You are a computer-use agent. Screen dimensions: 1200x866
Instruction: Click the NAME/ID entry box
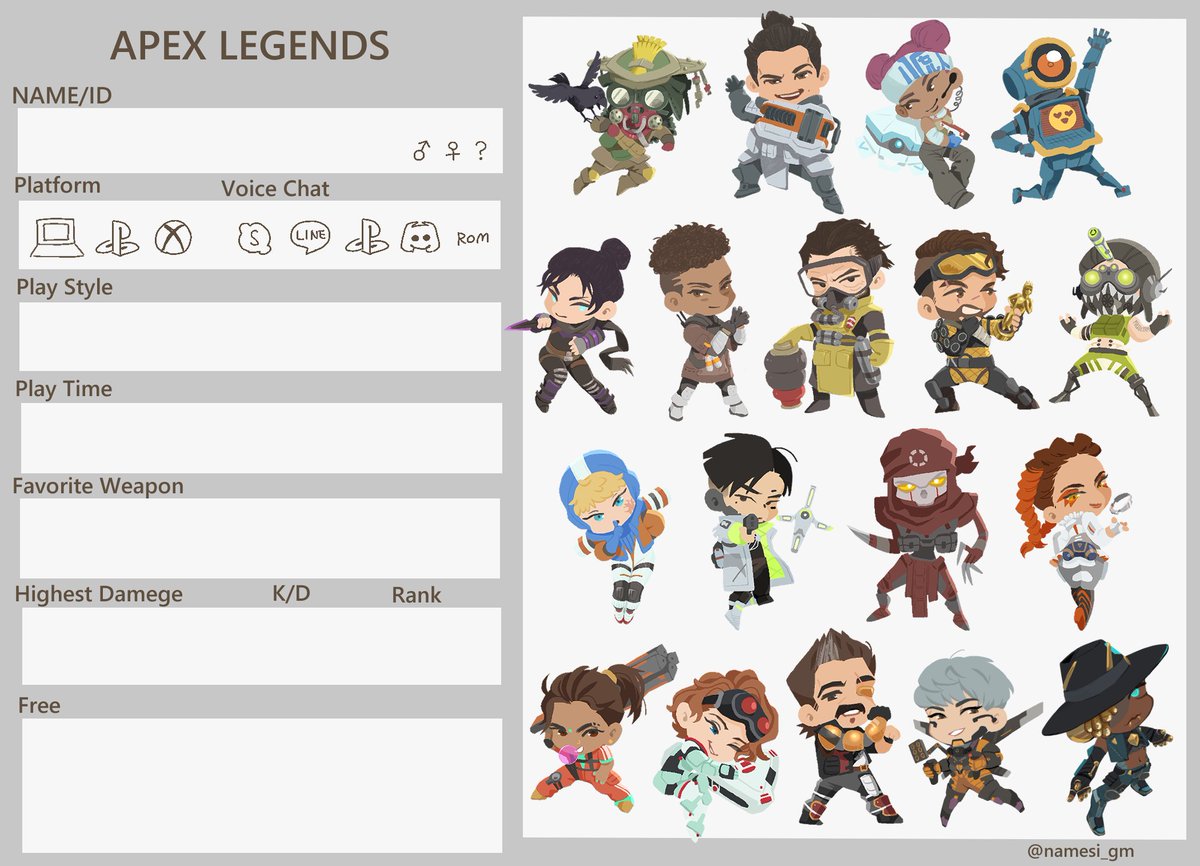(259, 140)
